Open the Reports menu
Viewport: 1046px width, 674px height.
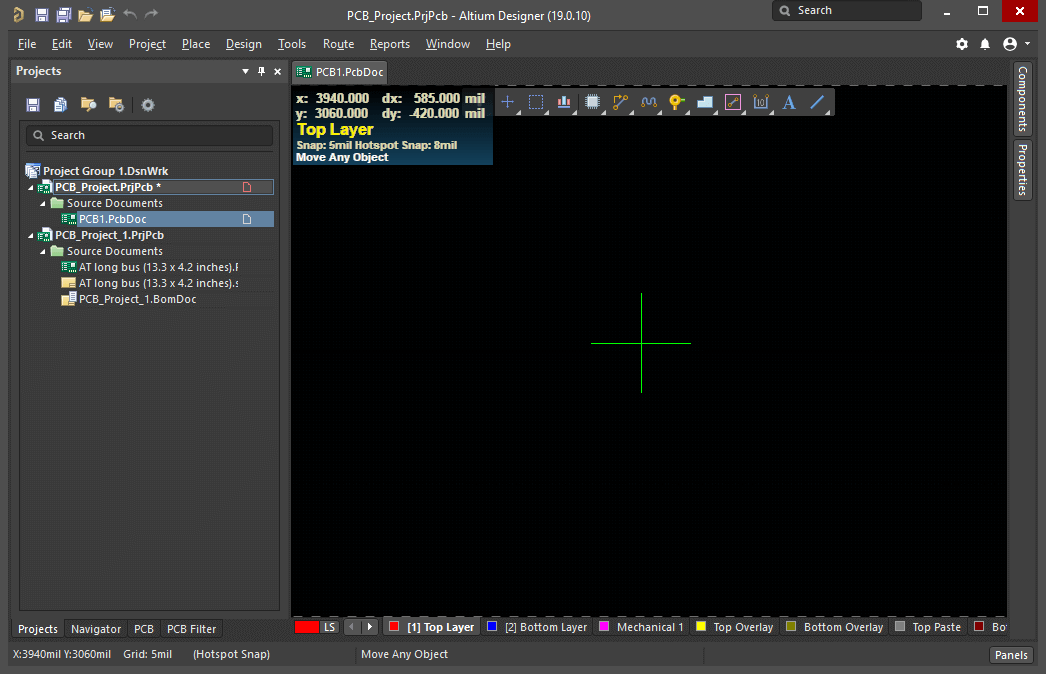click(390, 44)
